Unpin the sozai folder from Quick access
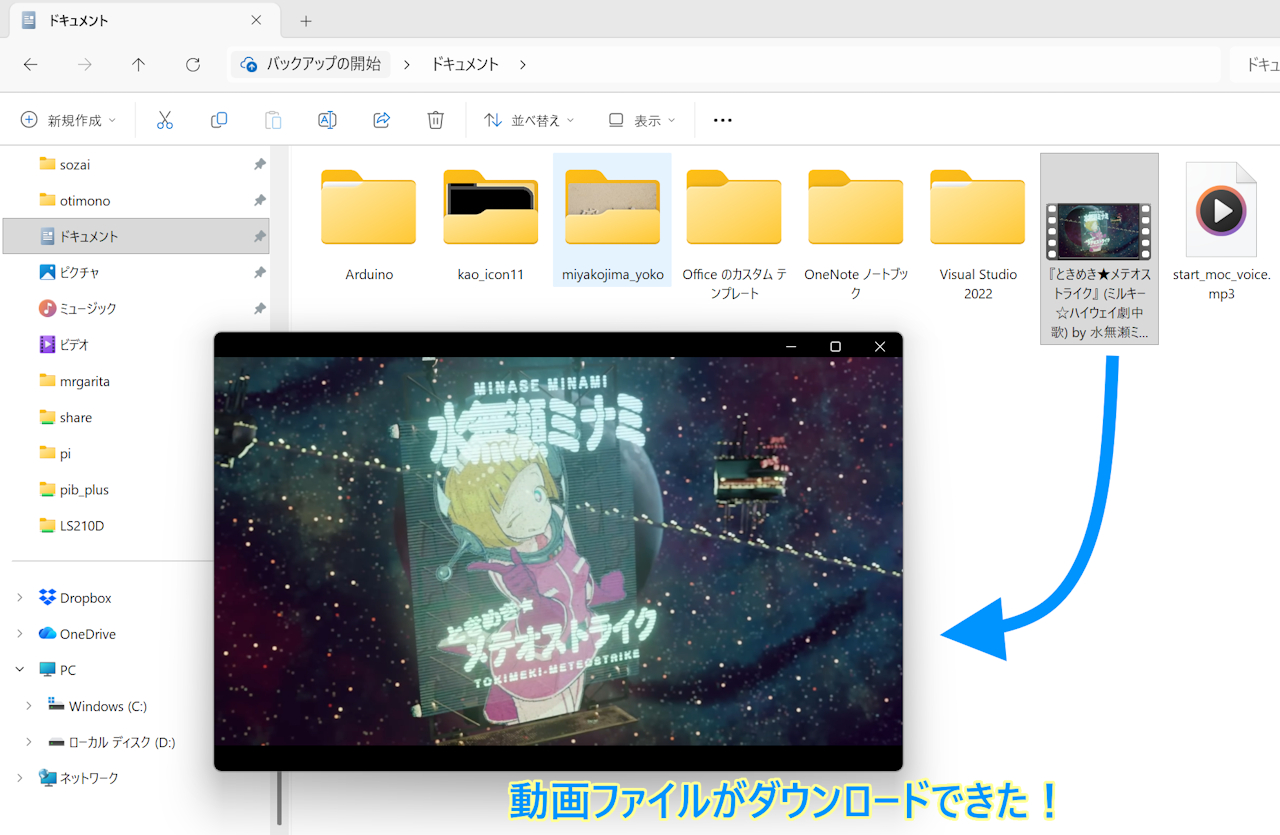Viewport: 1280px width, 835px height. pos(259,164)
